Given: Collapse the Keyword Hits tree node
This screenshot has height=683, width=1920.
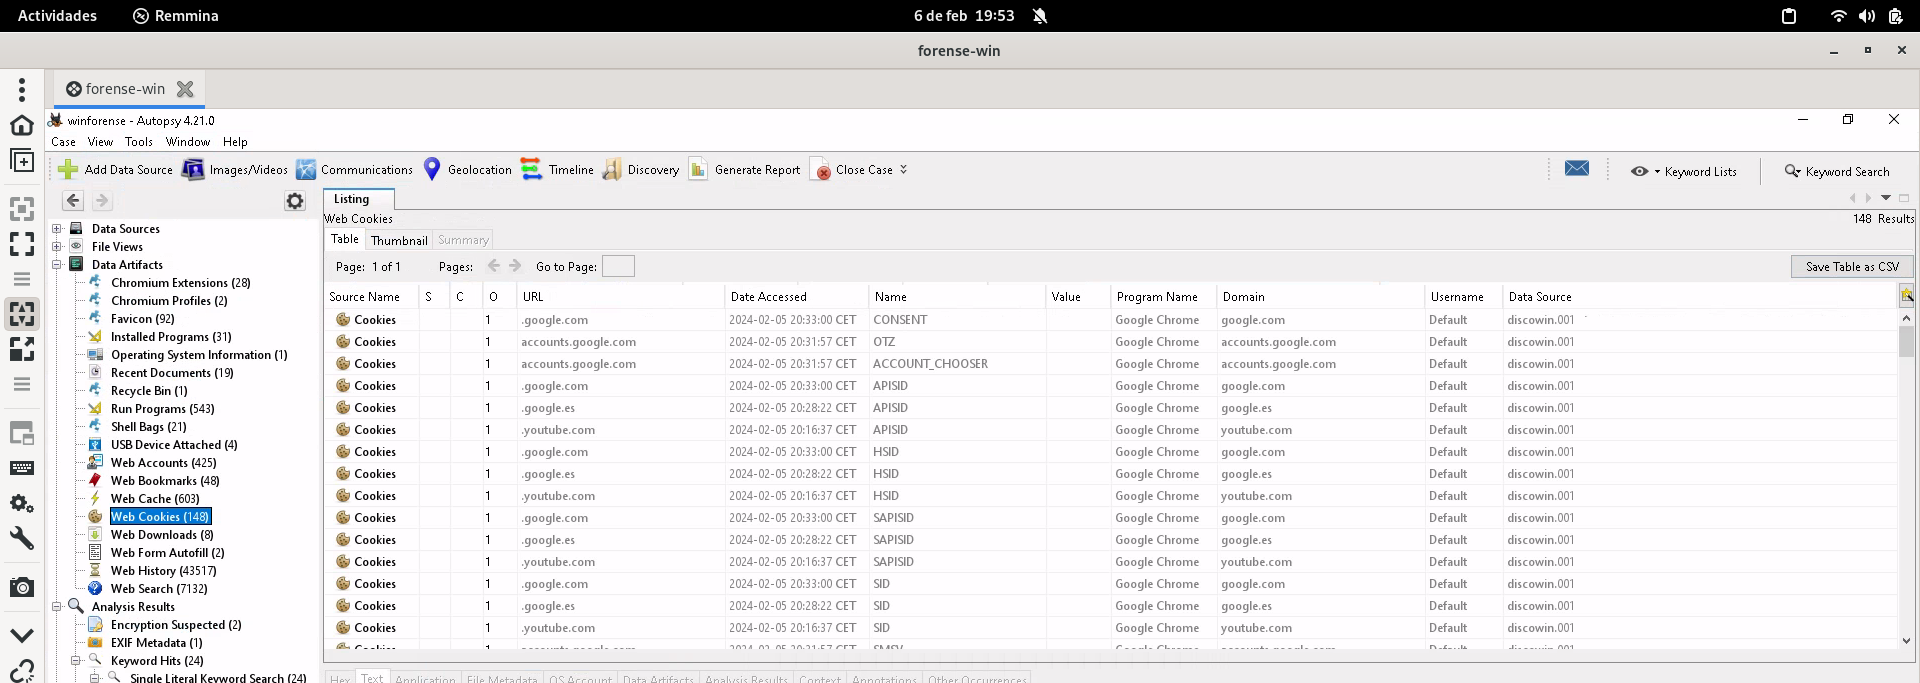Looking at the screenshot, I should [76, 661].
